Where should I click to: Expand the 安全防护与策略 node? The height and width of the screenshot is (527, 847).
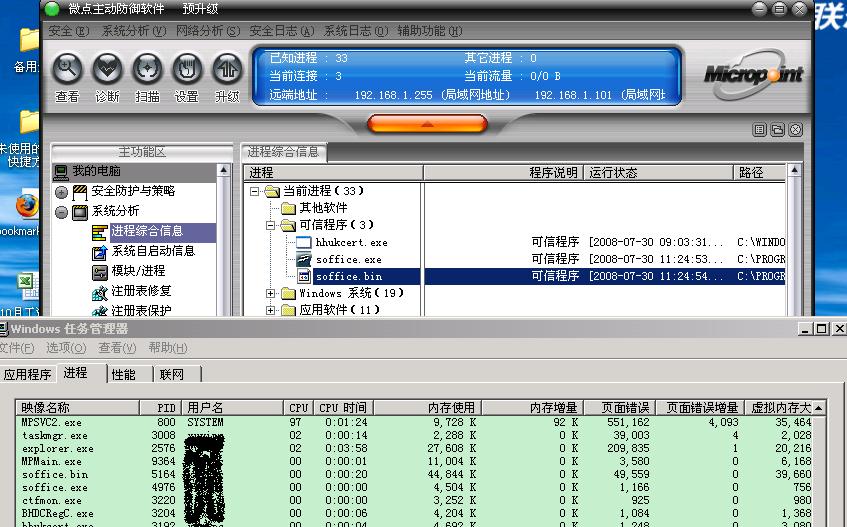(x=61, y=192)
